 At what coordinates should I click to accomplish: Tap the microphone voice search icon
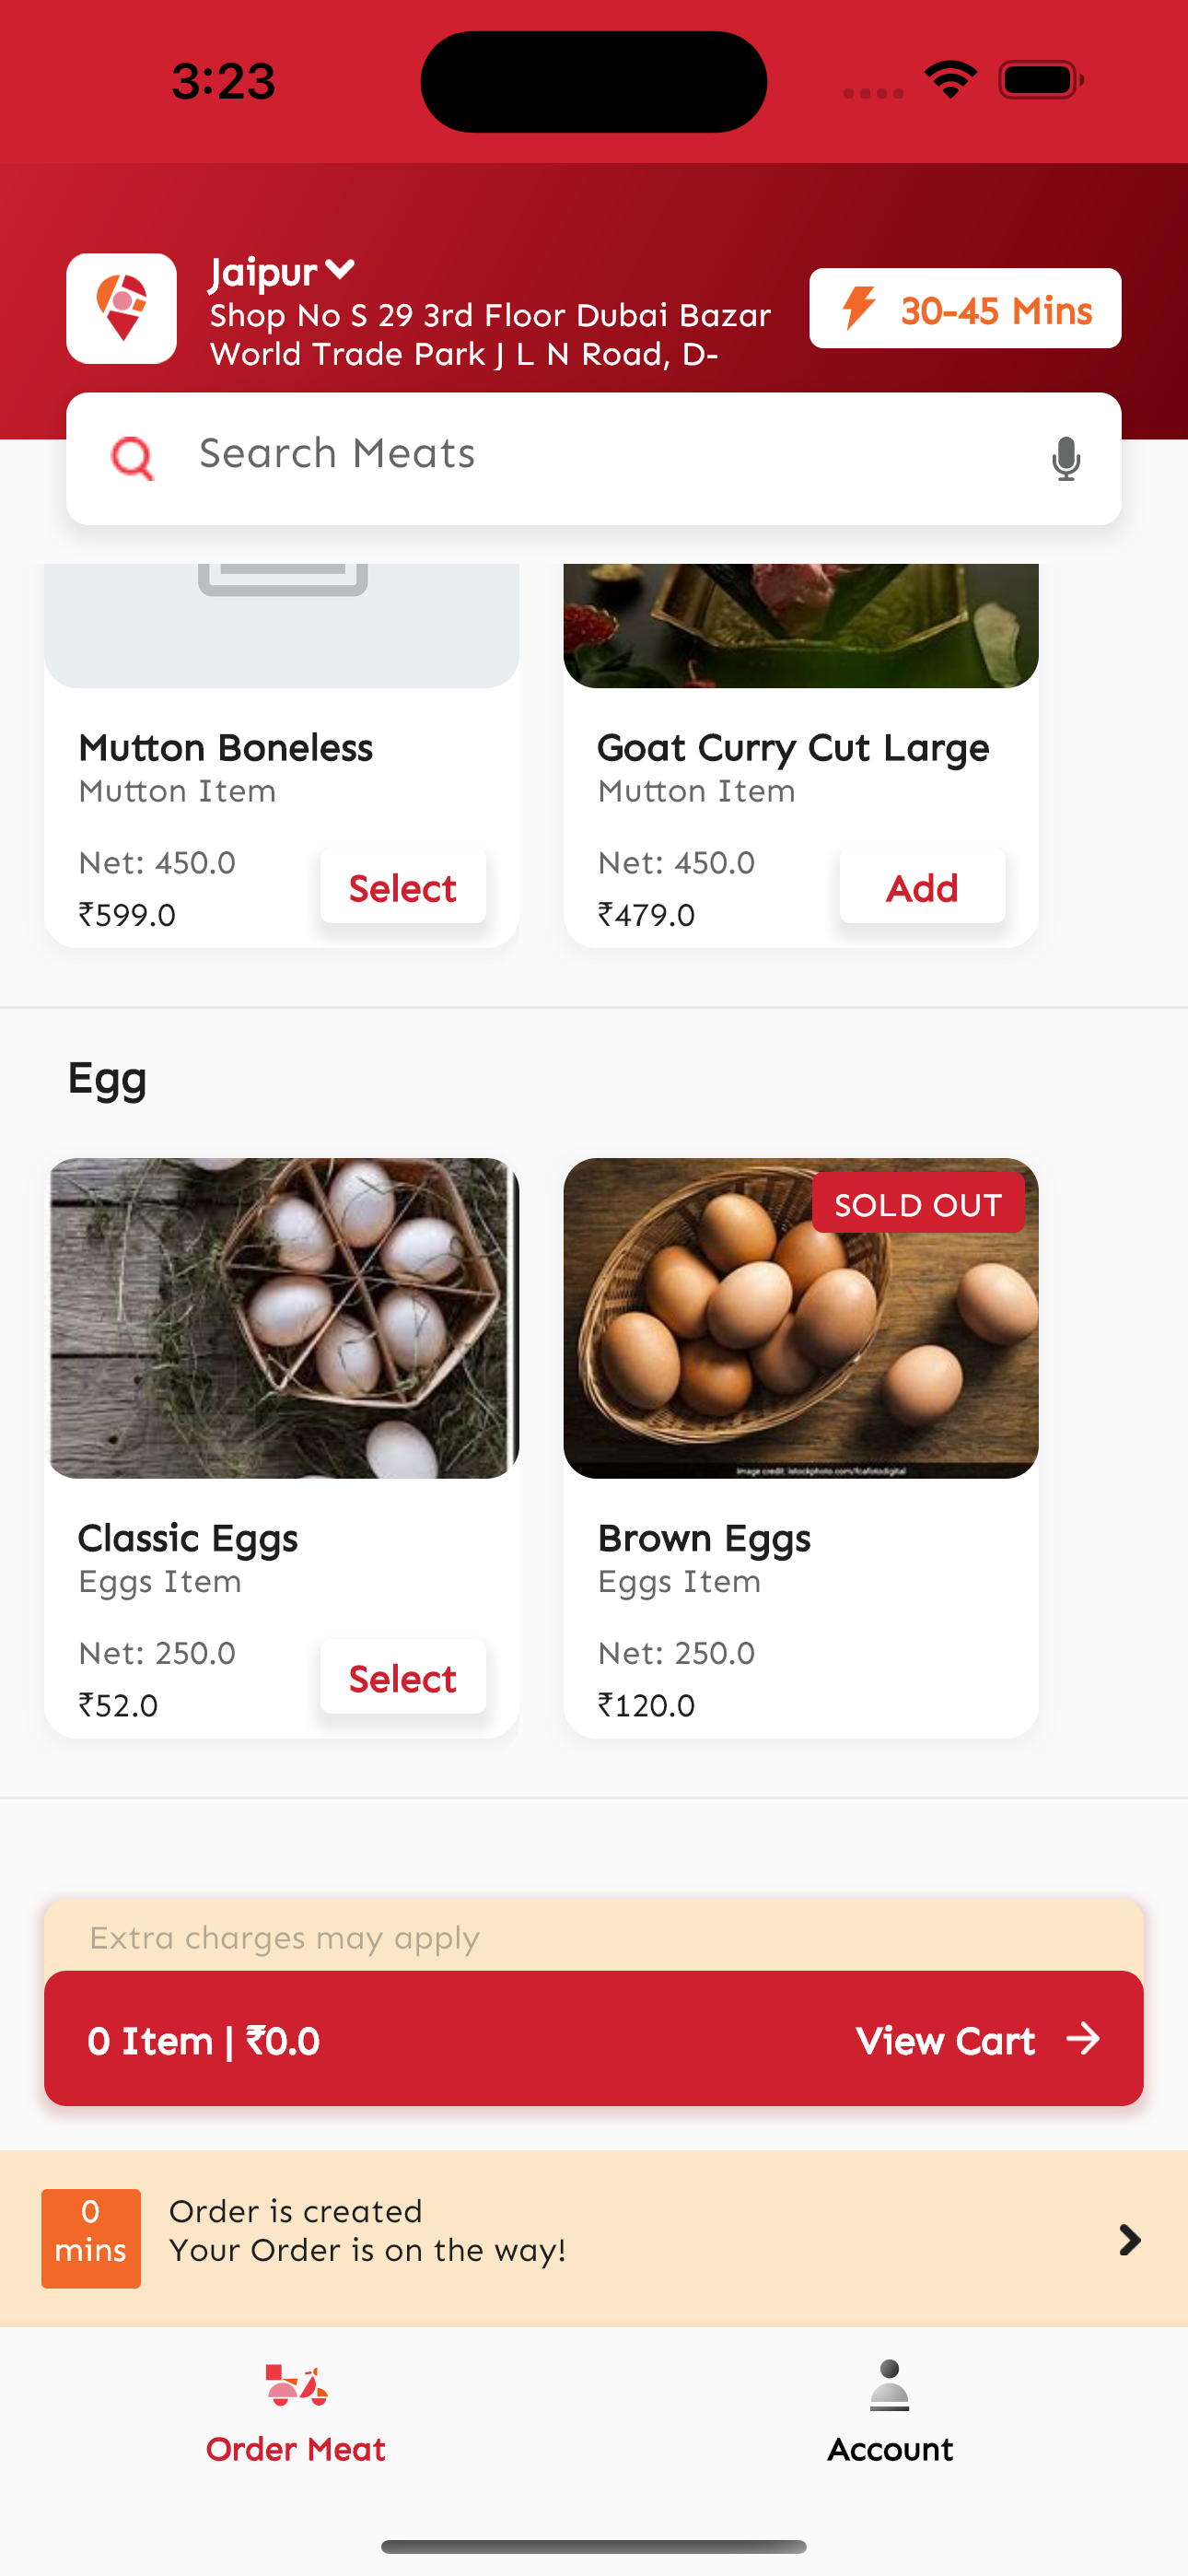(x=1066, y=459)
